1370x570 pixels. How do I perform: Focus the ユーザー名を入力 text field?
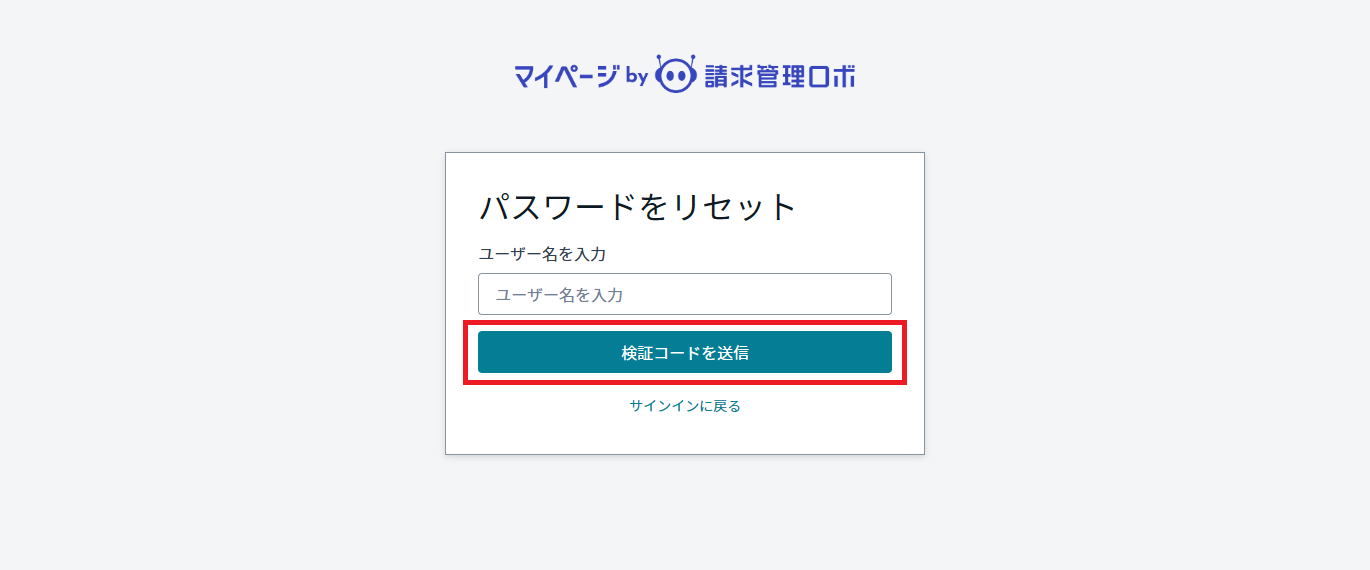(684, 294)
